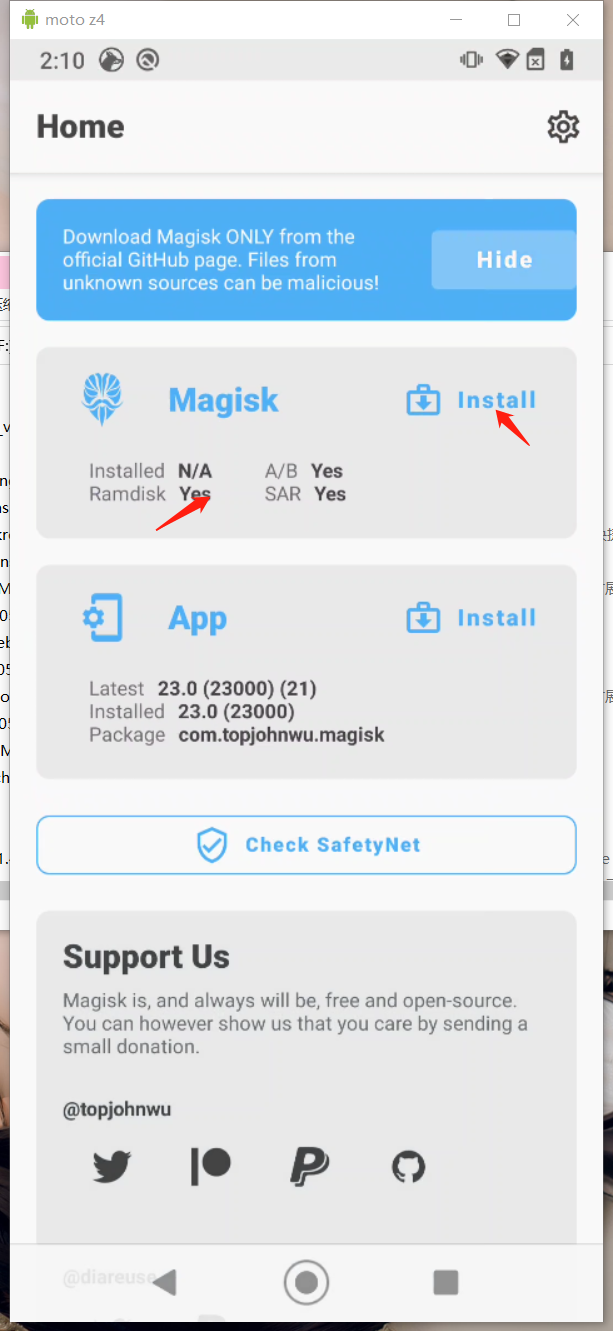
Task: Click the Home page title
Action: point(81,127)
